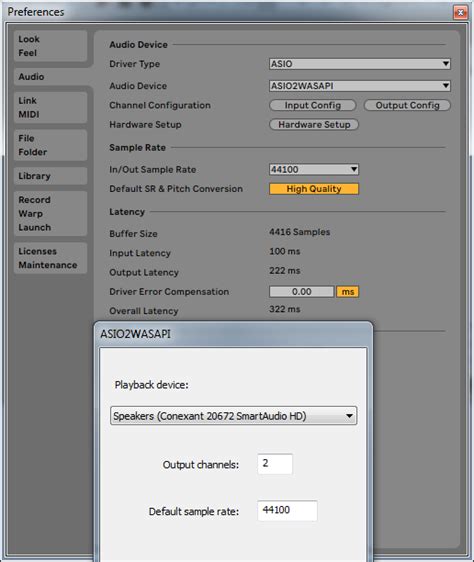
Task: Open the Record Warp Launch tab
Action: point(51,214)
